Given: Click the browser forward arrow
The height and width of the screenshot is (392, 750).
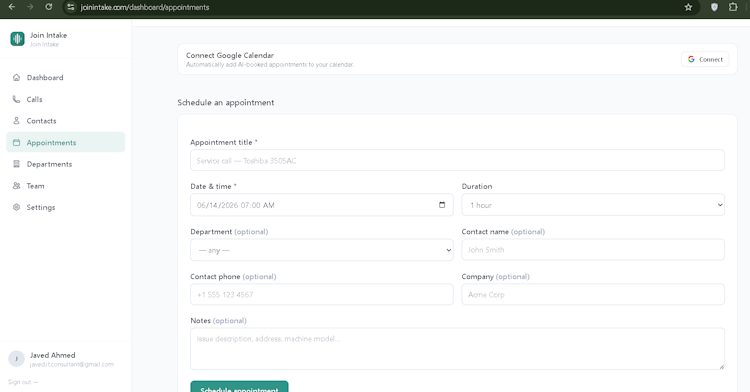Looking at the screenshot, I should coord(30,7).
